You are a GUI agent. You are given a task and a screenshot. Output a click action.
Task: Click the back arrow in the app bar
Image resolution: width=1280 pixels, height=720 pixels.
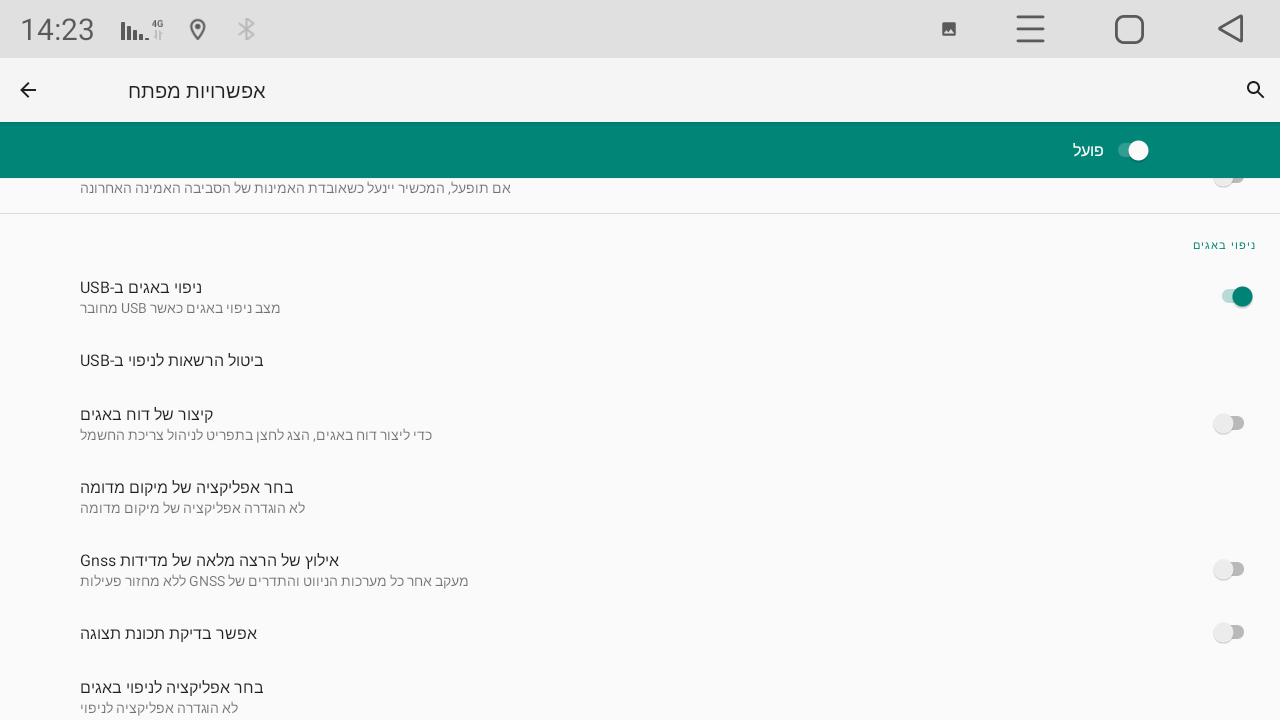pos(28,90)
